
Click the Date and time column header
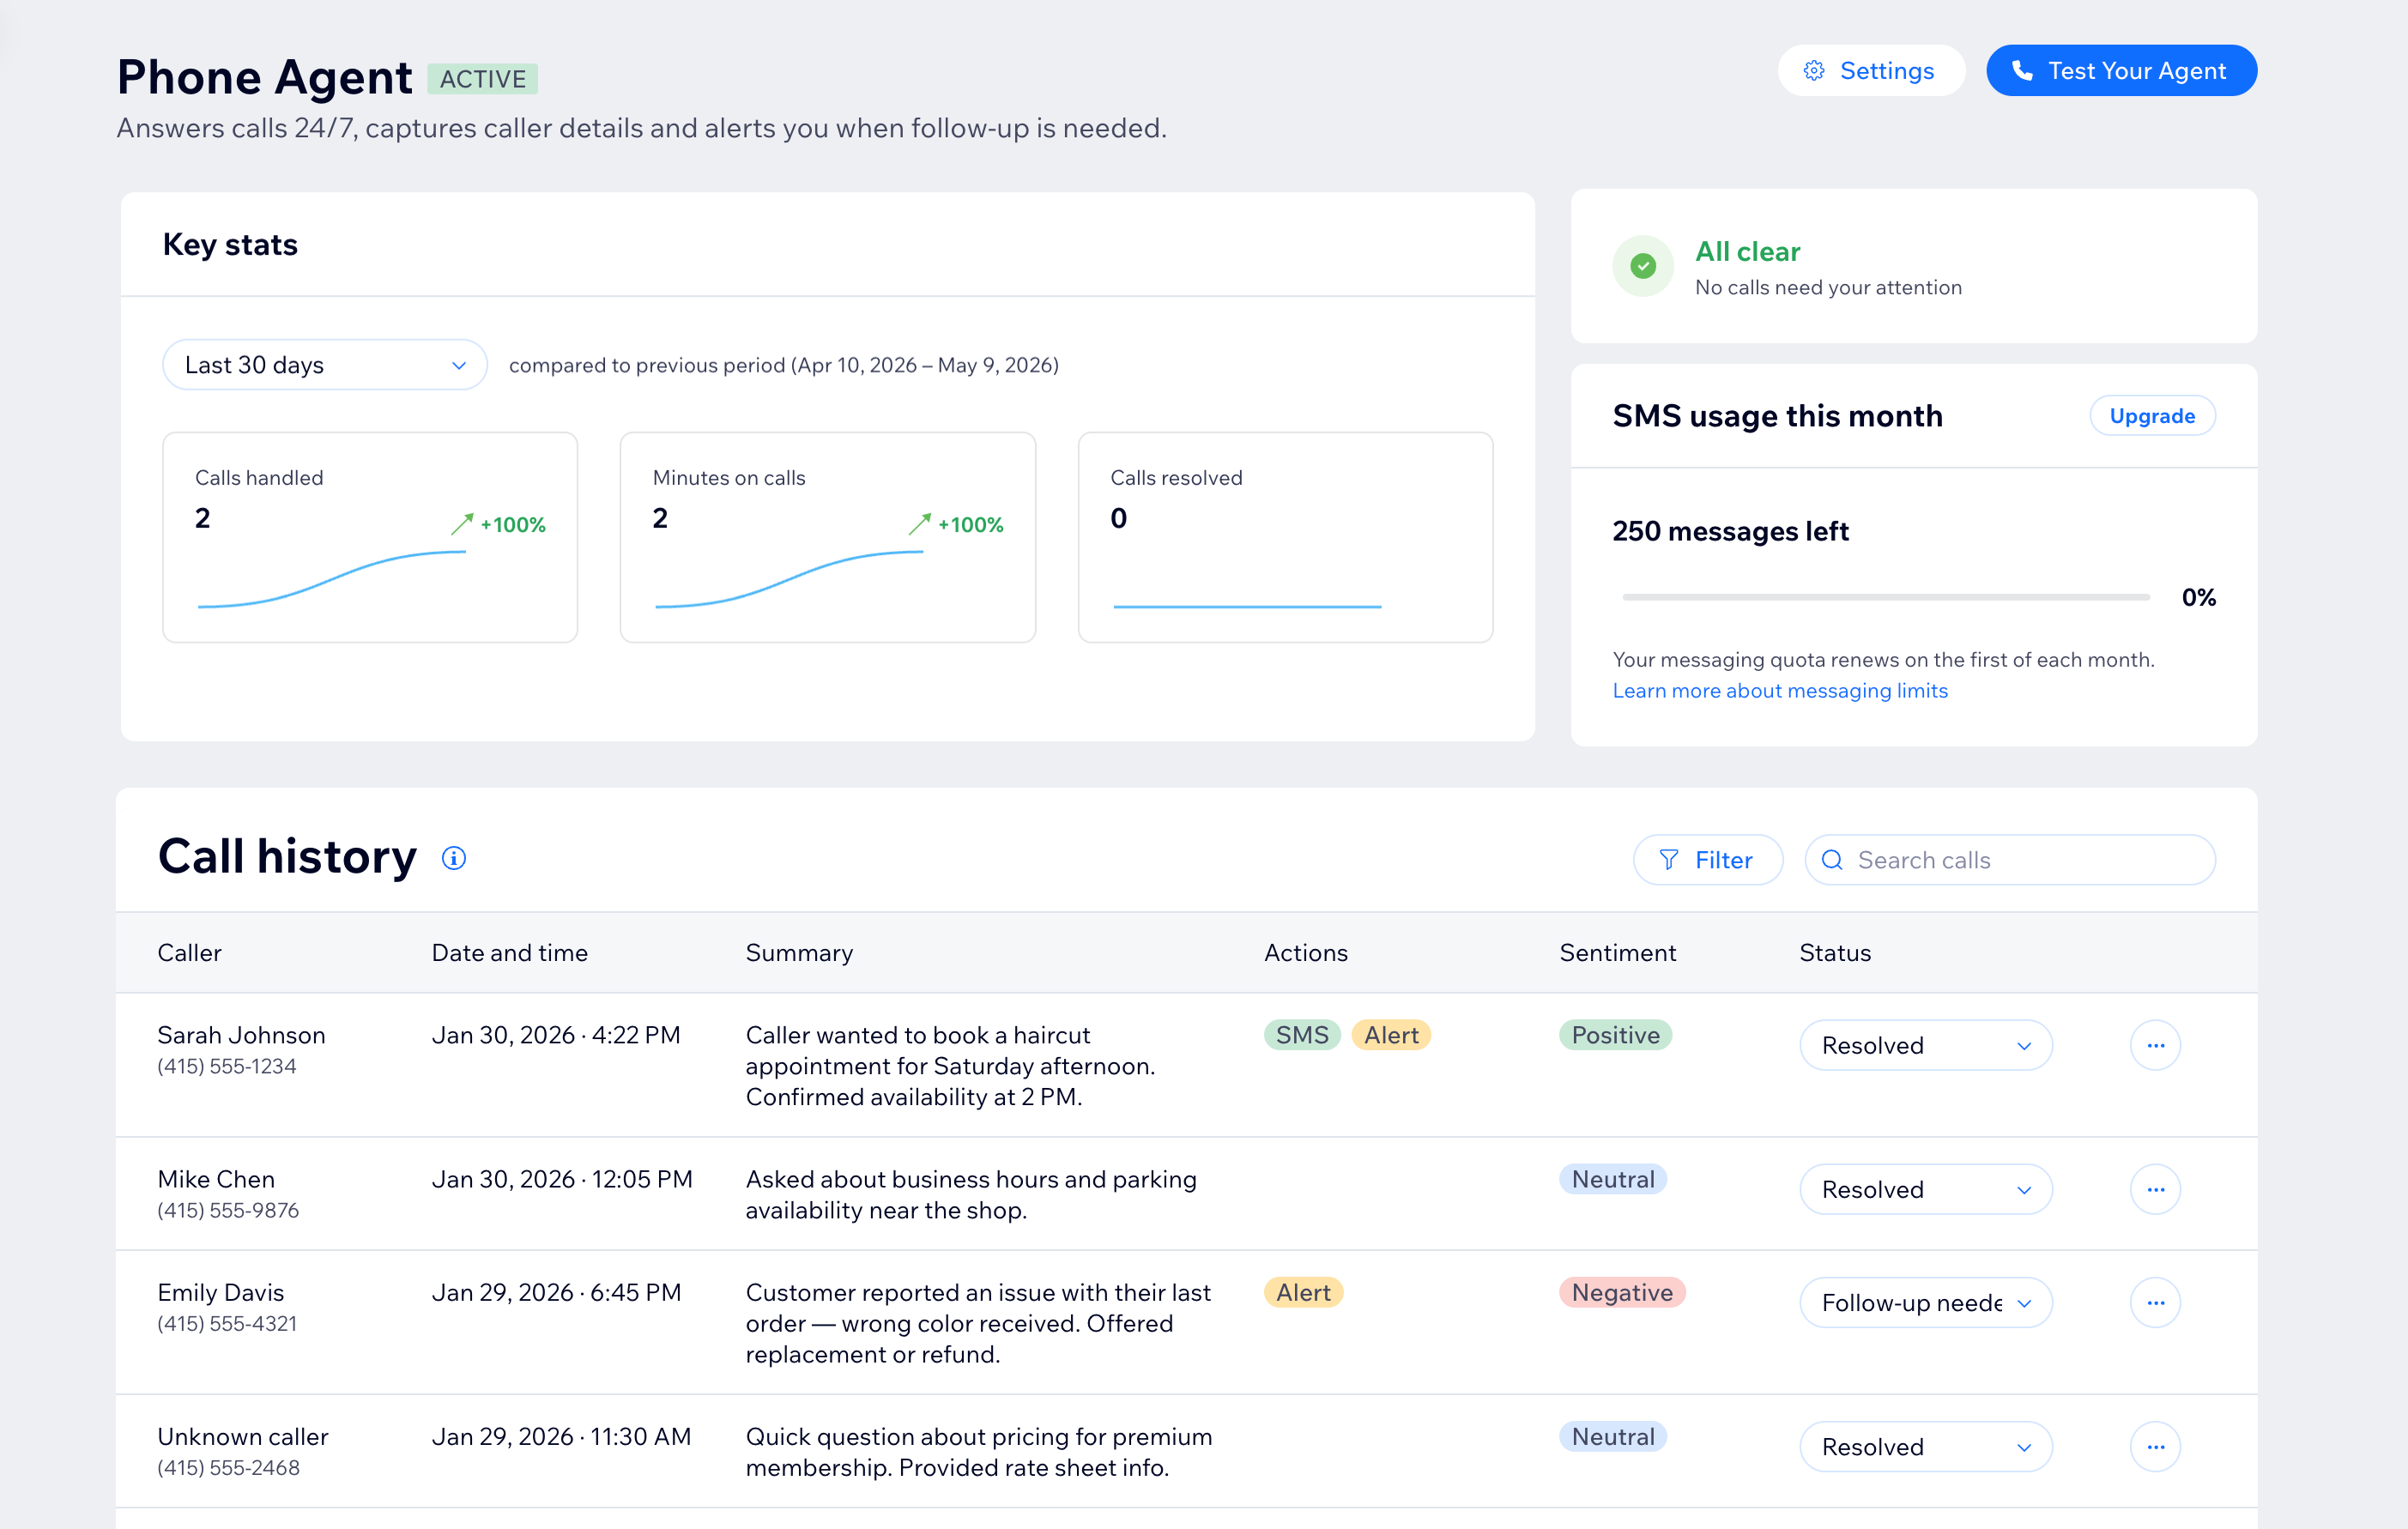click(x=509, y=953)
